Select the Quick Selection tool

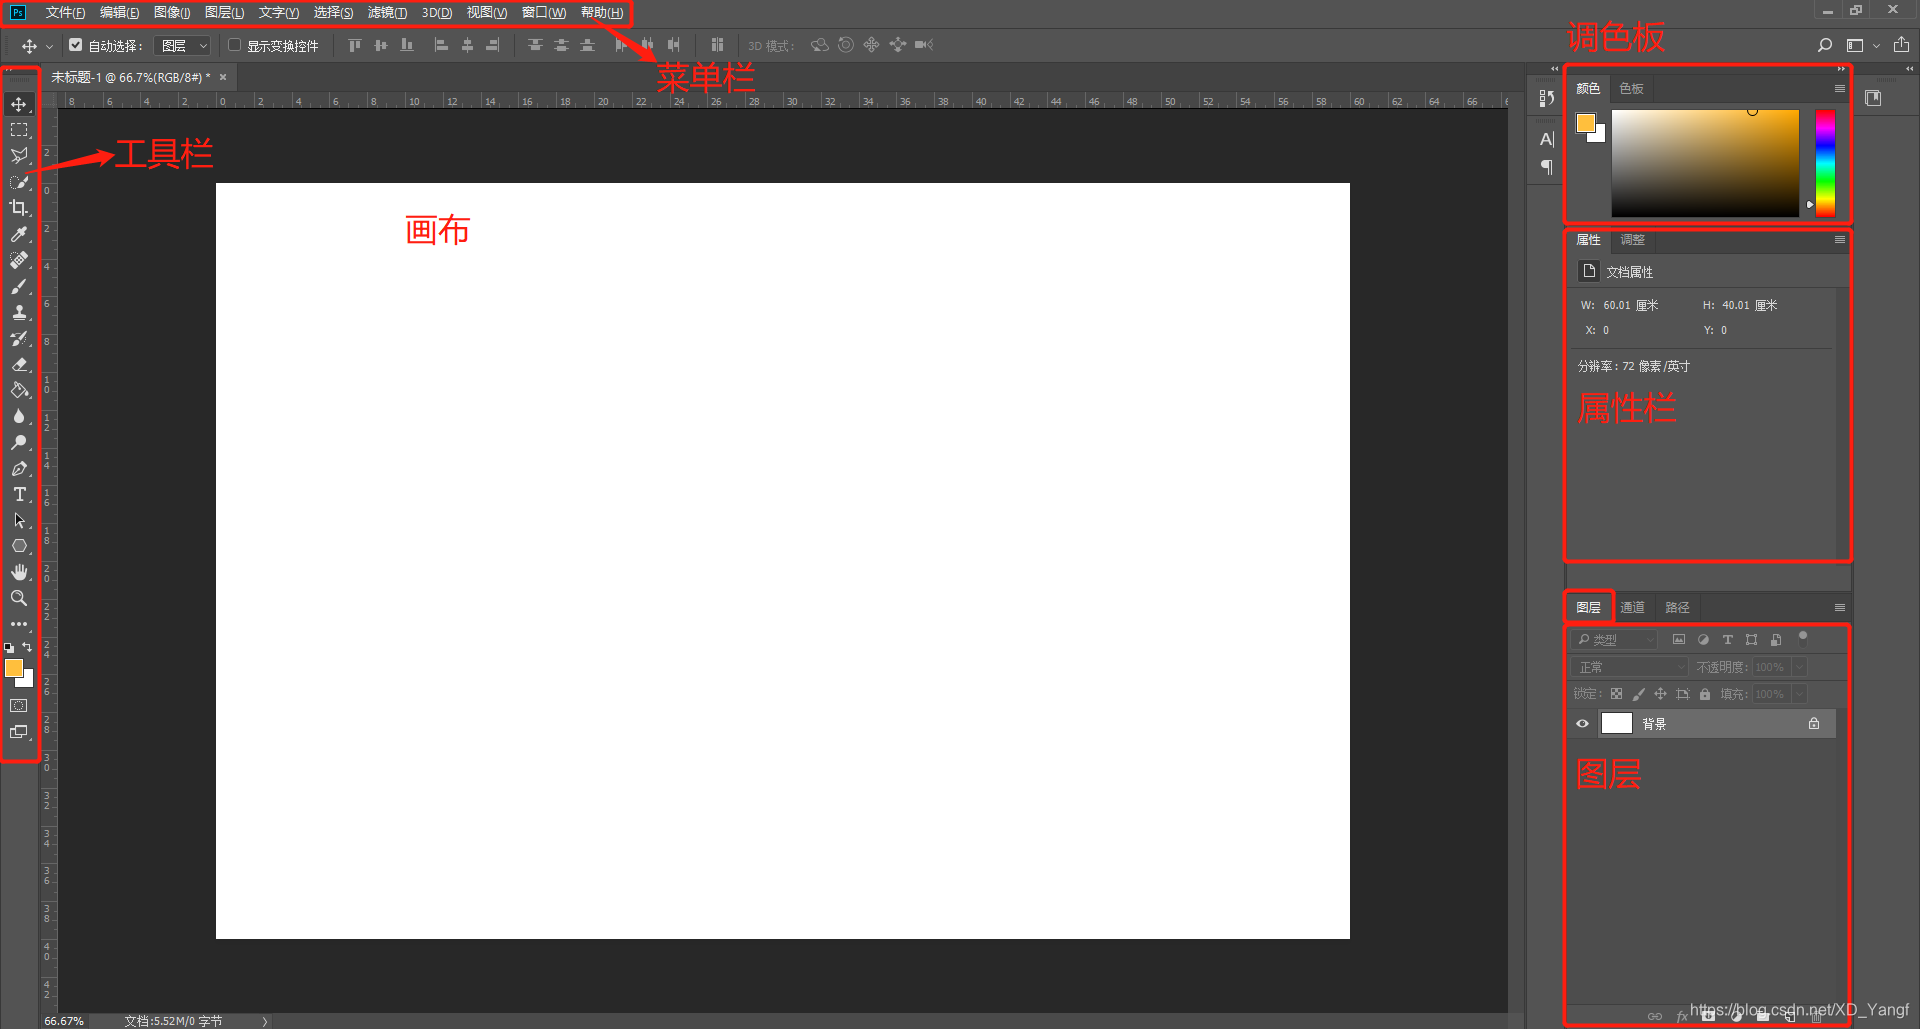coord(19,182)
